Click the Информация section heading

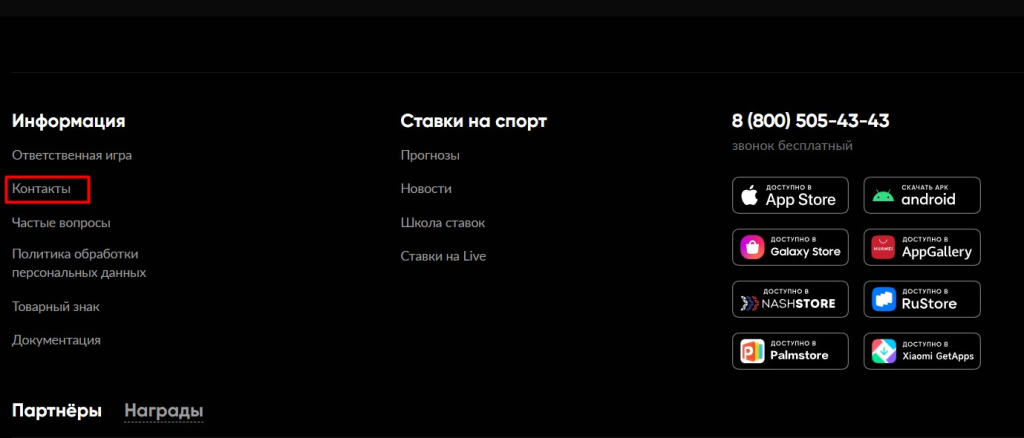[69, 121]
